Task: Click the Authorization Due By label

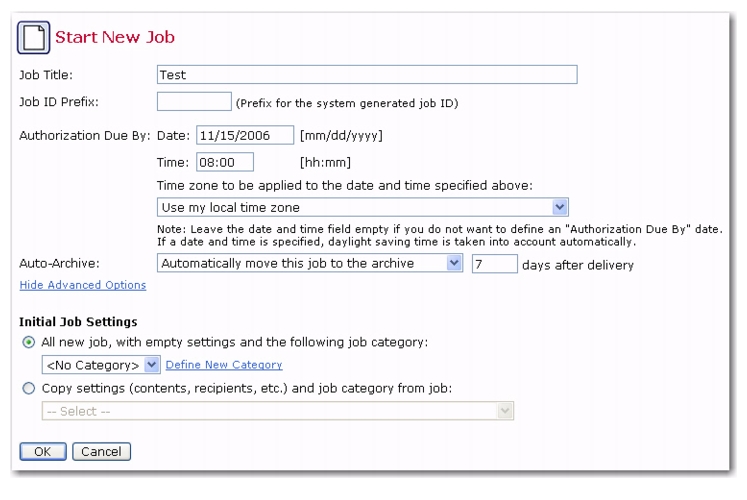Action: [84, 136]
